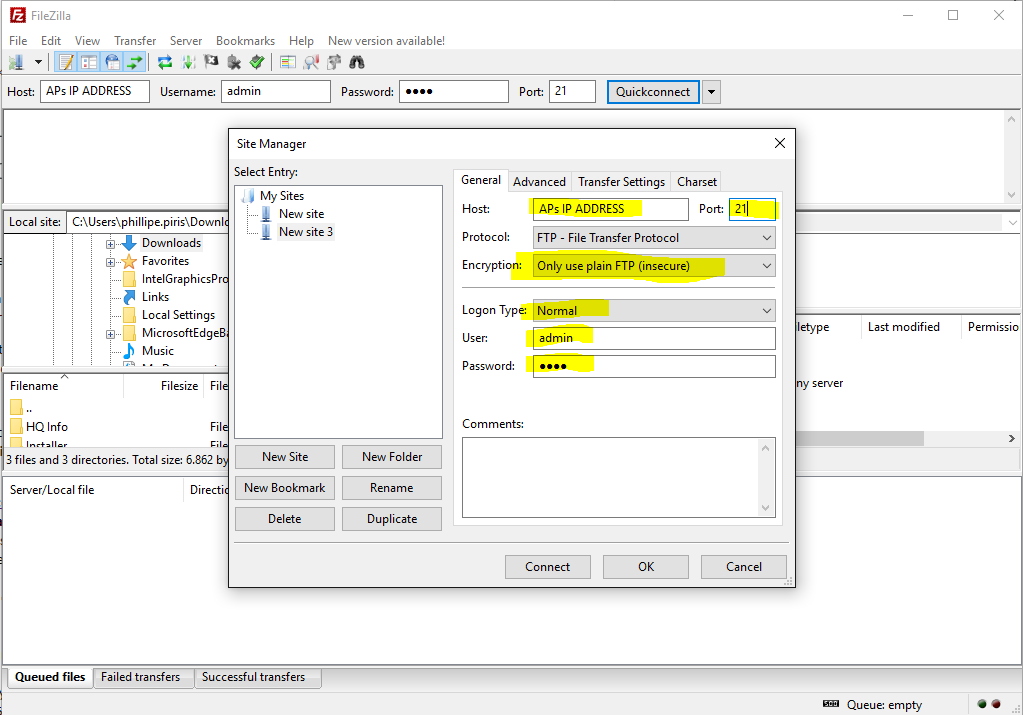The image size is (1023, 715).
Task: Click the New Site button
Action: coord(285,457)
